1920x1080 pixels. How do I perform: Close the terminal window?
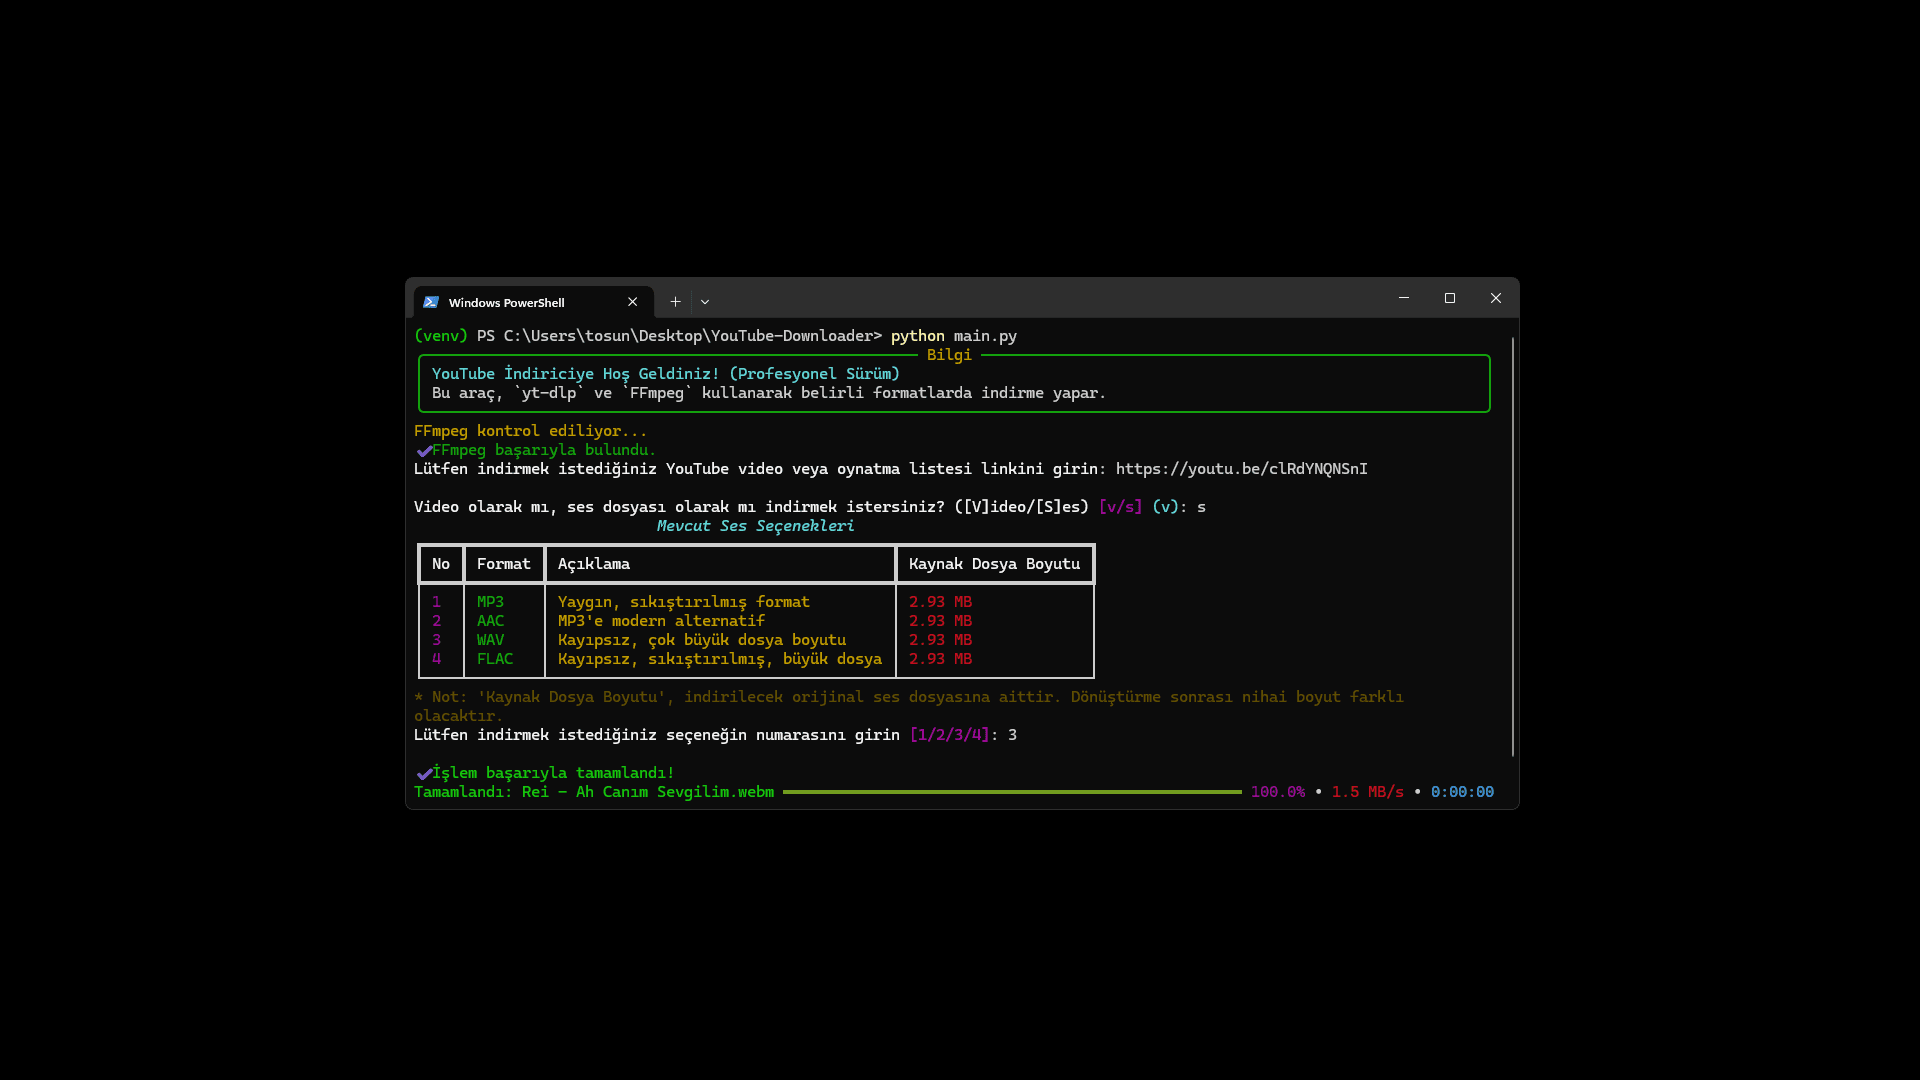pos(1496,298)
